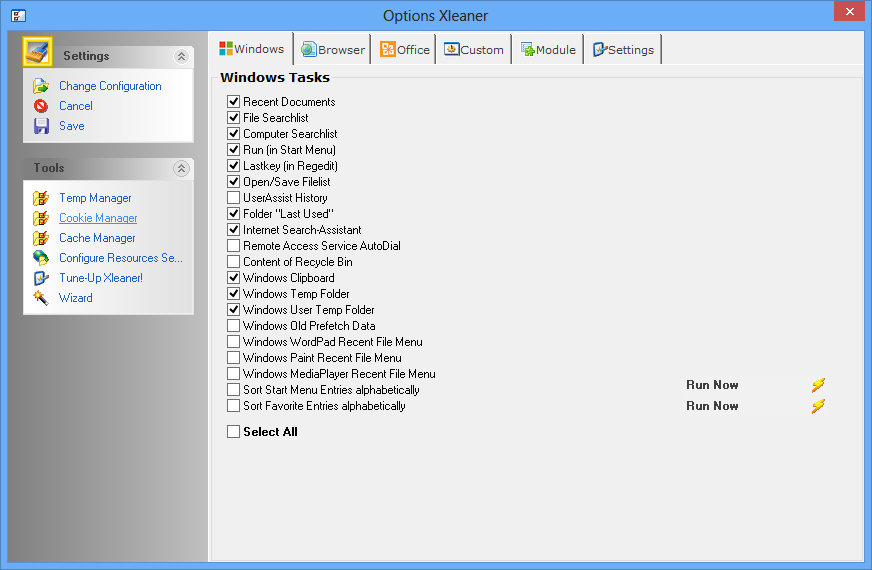Click Run Now for Sort Favorite Entries
This screenshot has width=872, height=570.
(712, 406)
